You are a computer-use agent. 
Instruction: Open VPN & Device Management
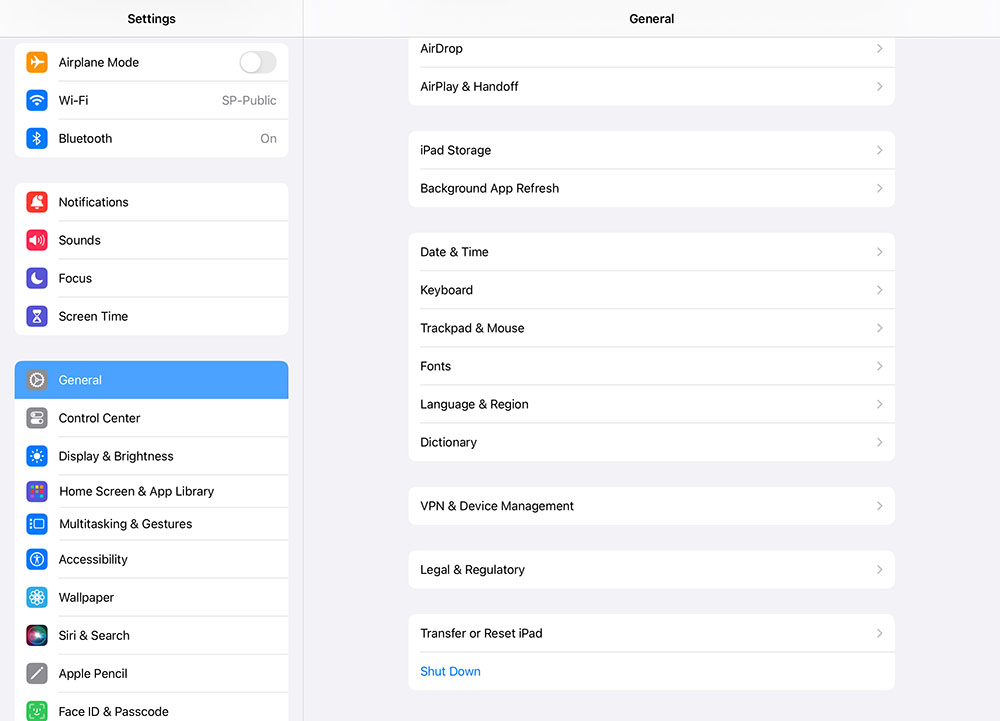651,506
